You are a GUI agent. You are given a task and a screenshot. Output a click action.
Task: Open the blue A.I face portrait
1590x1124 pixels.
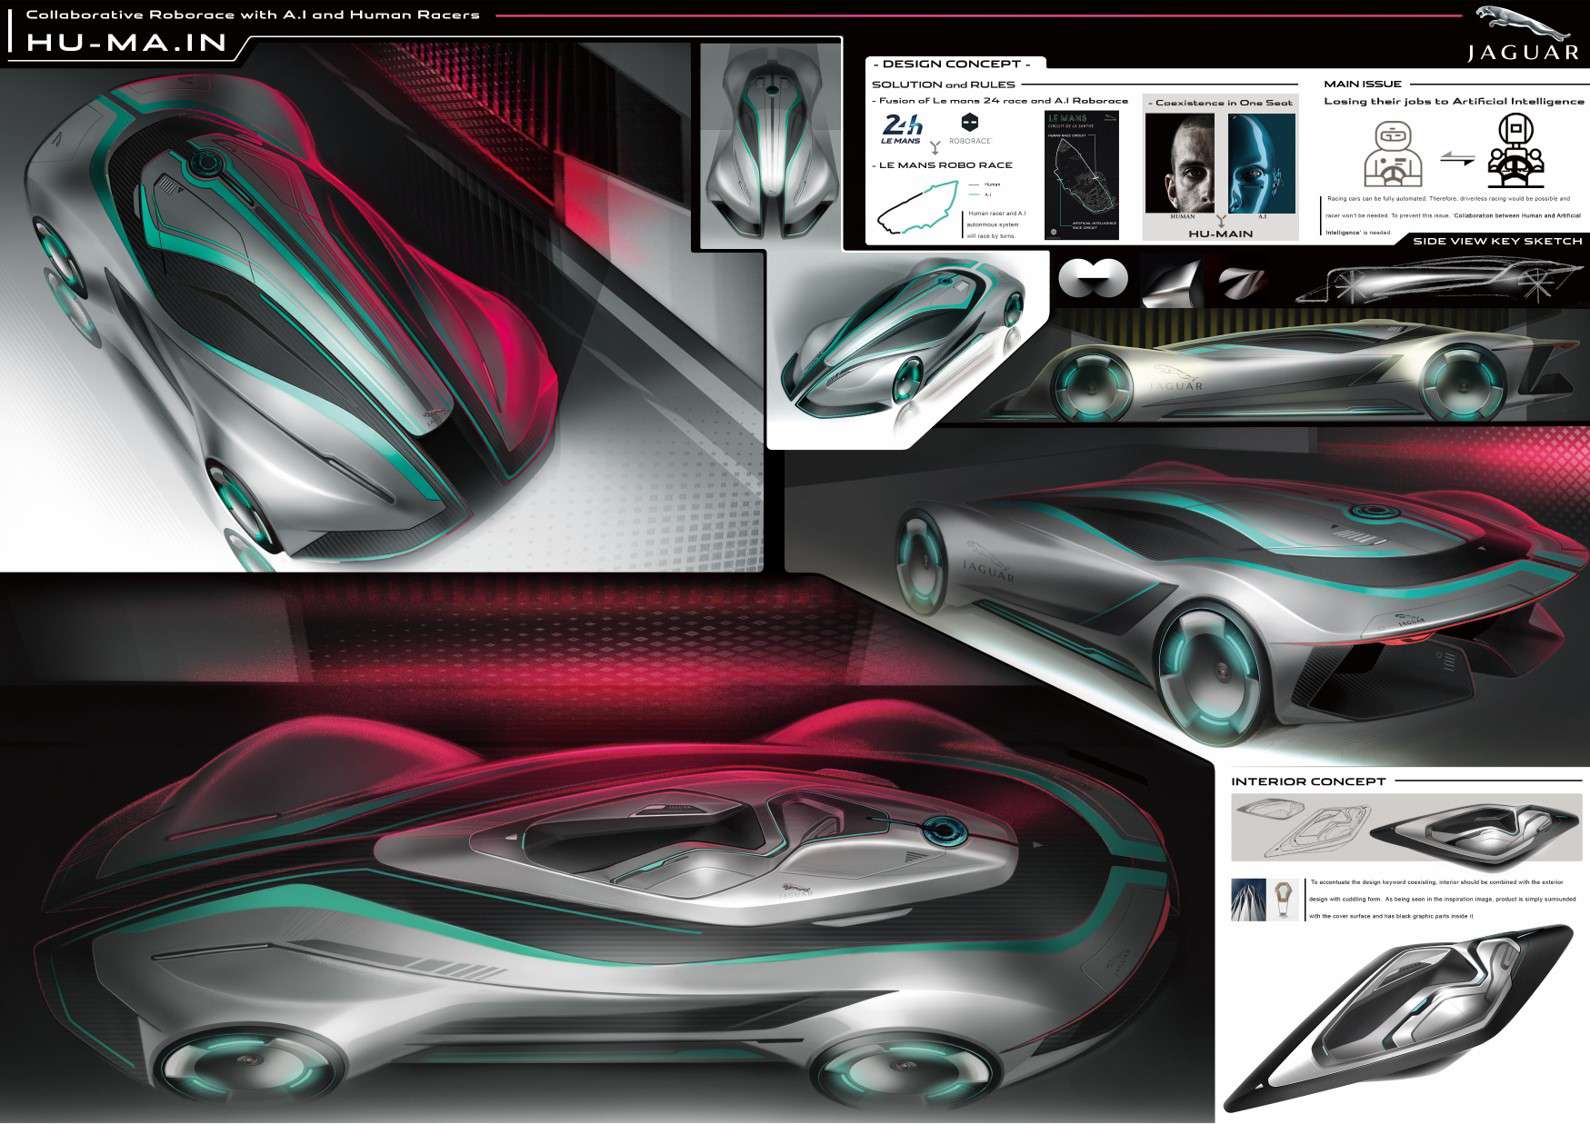(x=1261, y=163)
